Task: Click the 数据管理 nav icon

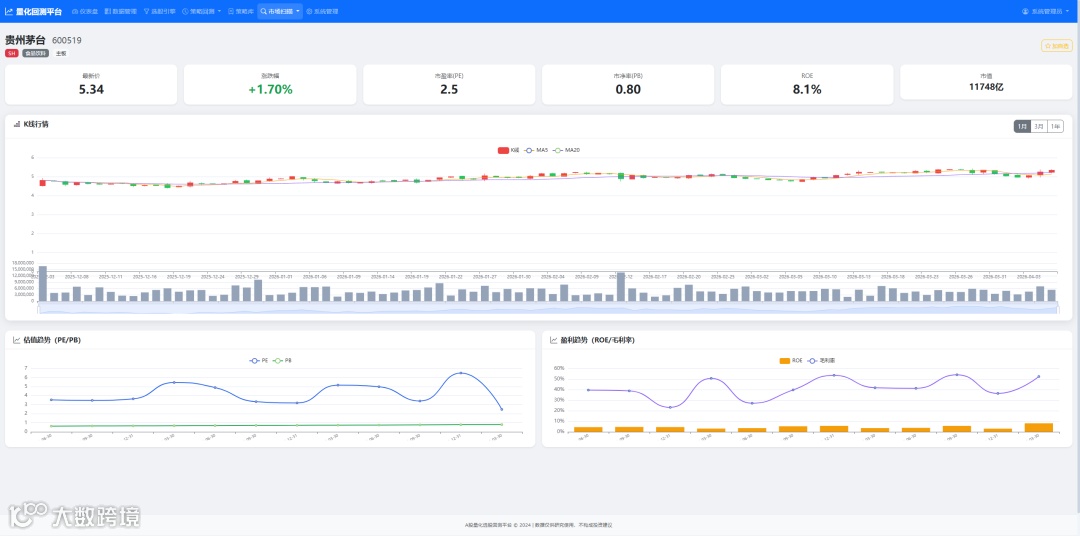Action: click(107, 12)
